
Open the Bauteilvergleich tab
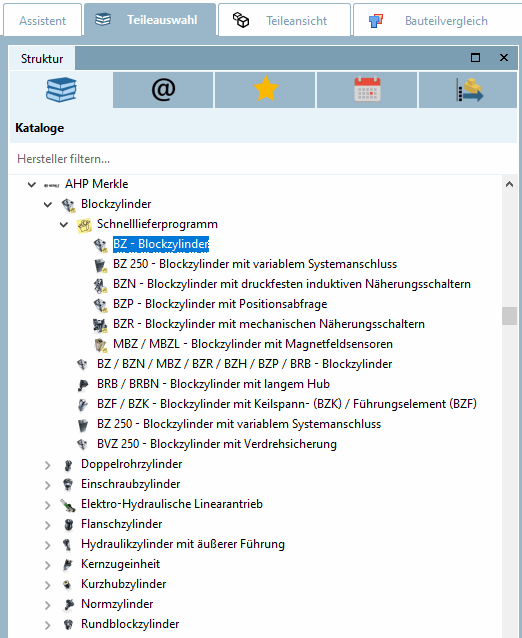tap(437, 20)
